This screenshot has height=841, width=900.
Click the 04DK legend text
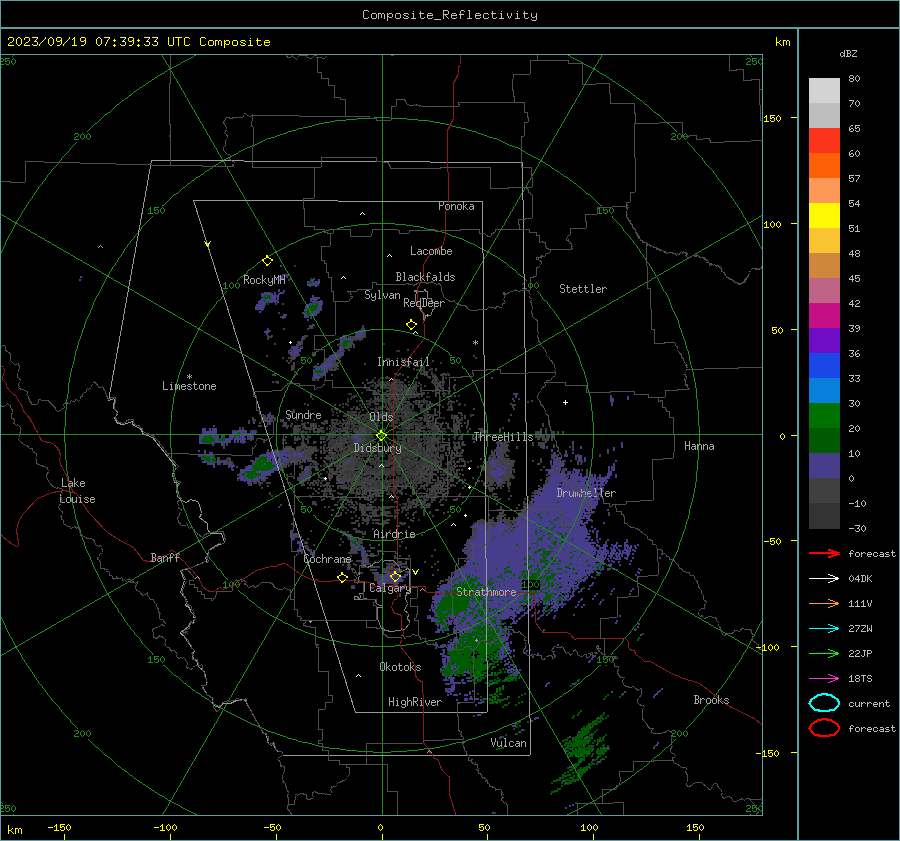tap(860, 579)
